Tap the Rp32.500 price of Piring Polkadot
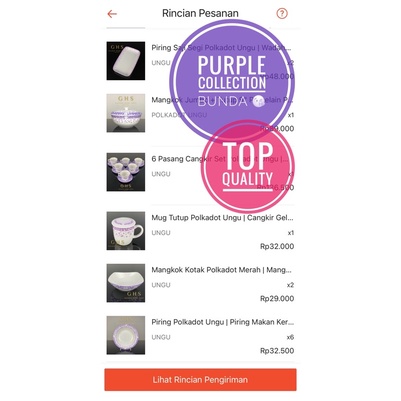Image resolution: width=401 pixels, height=401 pixels. [277, 351]
